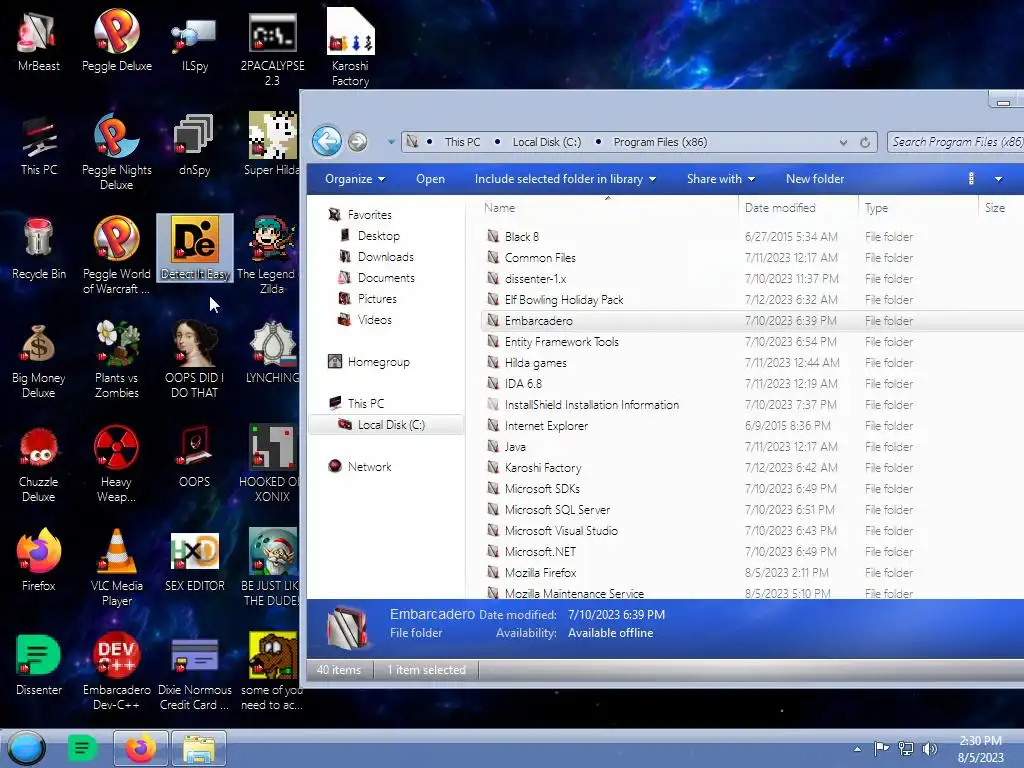Select Network in the navigation pane
The image size is (1024, 768).
(x=369, y=466)
